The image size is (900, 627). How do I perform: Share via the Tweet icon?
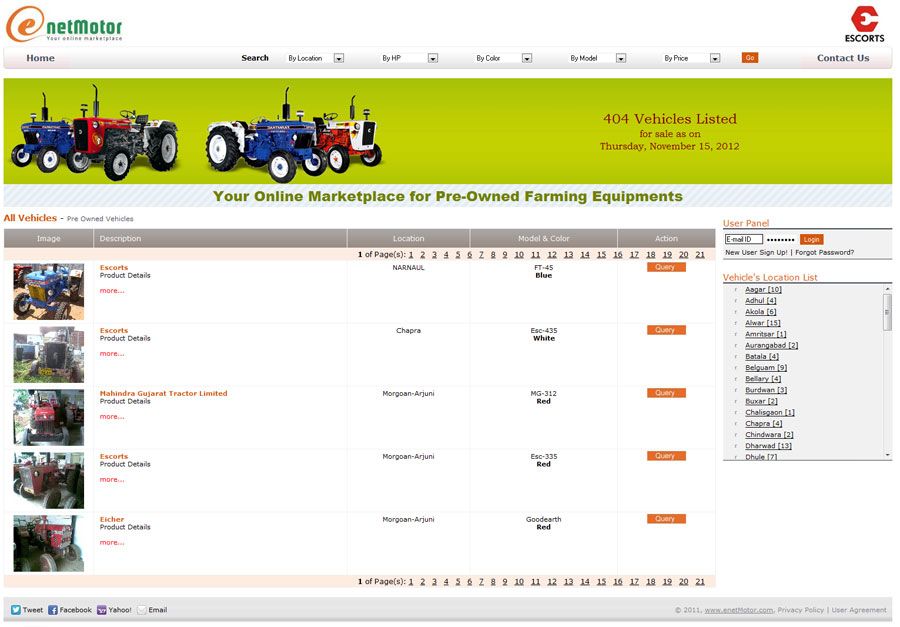16,610
